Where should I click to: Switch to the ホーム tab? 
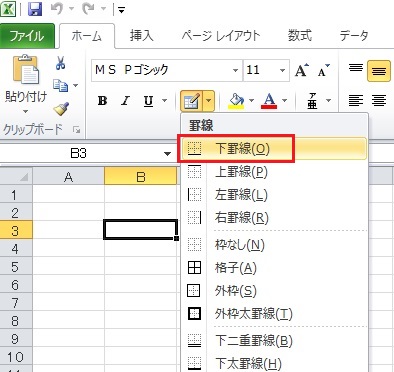pyautogui.click(x=87, y=36)
